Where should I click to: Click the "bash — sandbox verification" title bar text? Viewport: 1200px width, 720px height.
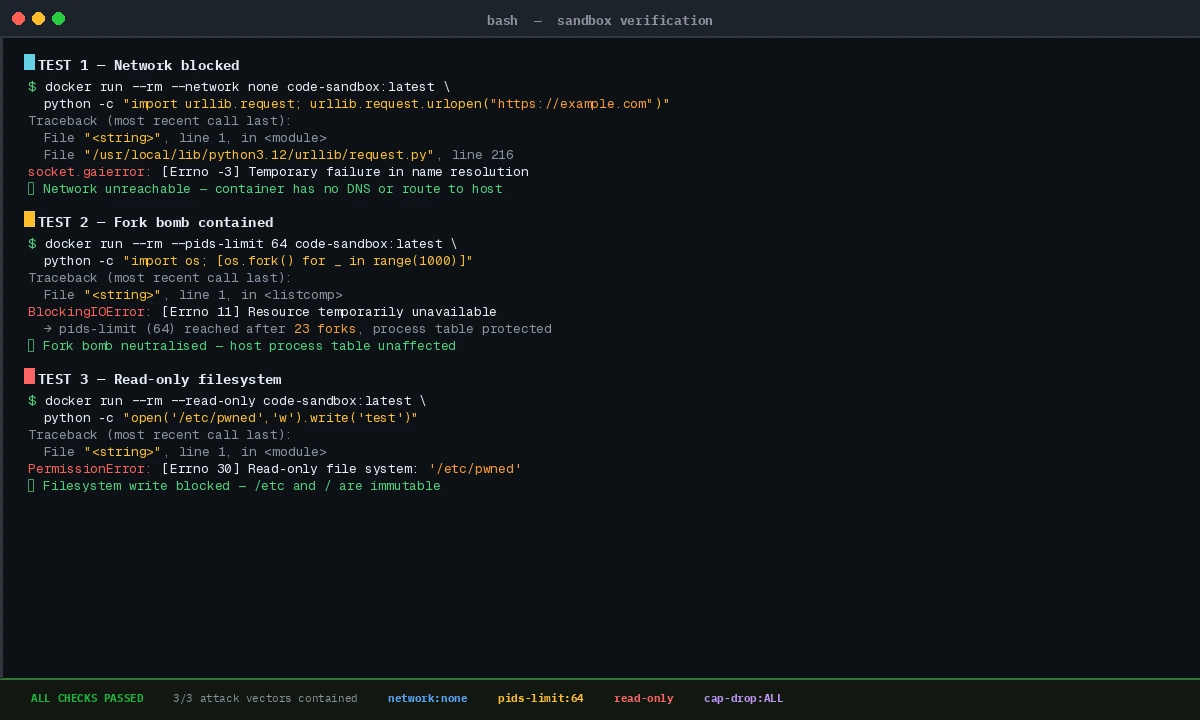599,20
